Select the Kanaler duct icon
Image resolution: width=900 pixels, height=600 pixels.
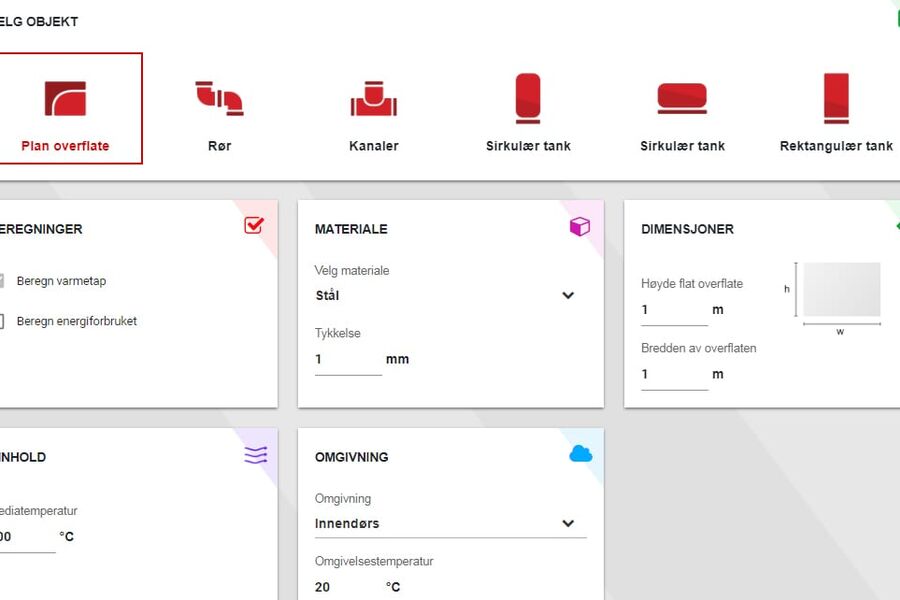pyautogui.click(x=373, y=99)
